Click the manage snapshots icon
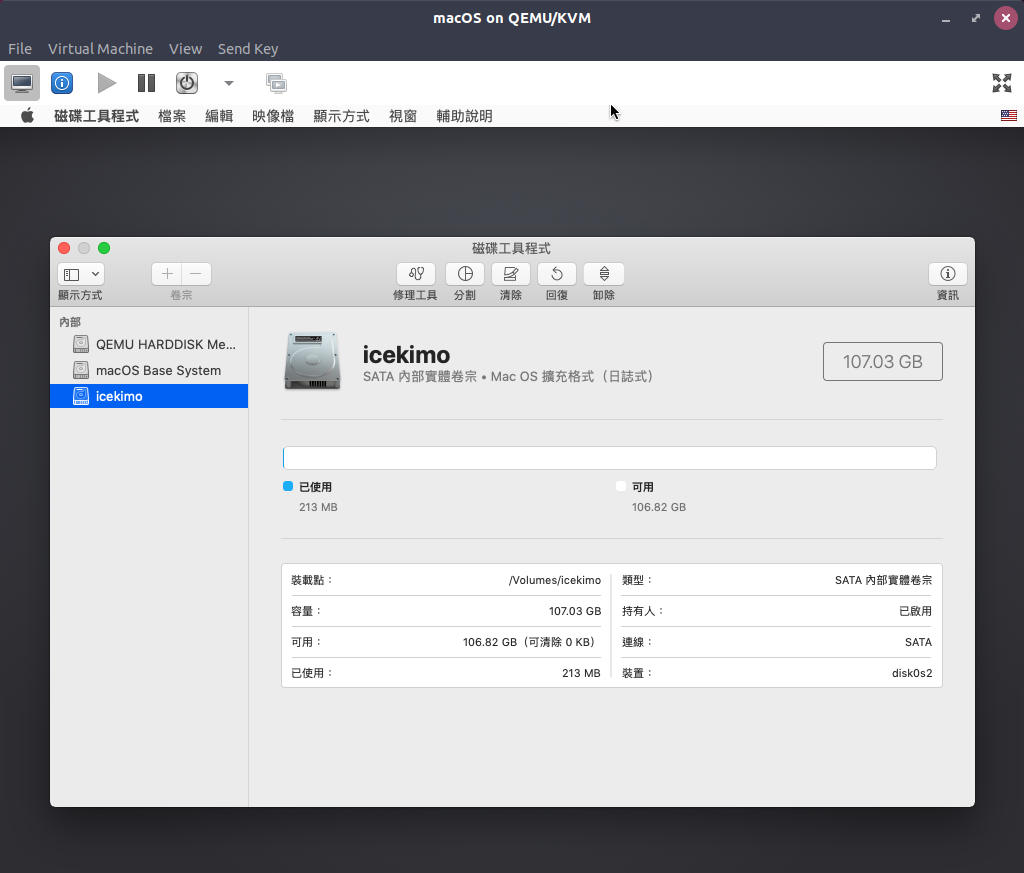Image resolution: width=1024 pixels, height=873 pixels. click(276, 83)
